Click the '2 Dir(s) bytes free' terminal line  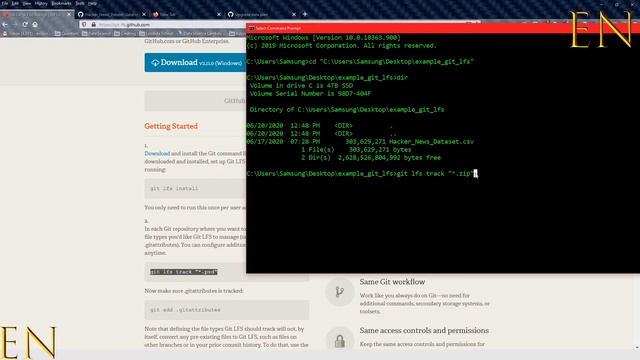point(371,158)
